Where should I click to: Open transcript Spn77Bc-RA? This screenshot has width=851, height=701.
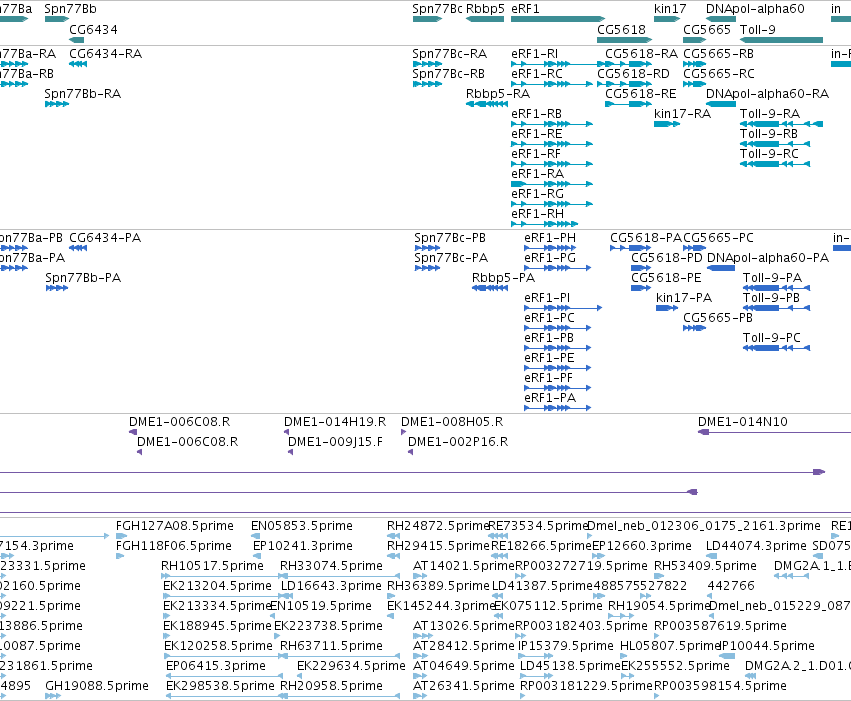point(449,54)
